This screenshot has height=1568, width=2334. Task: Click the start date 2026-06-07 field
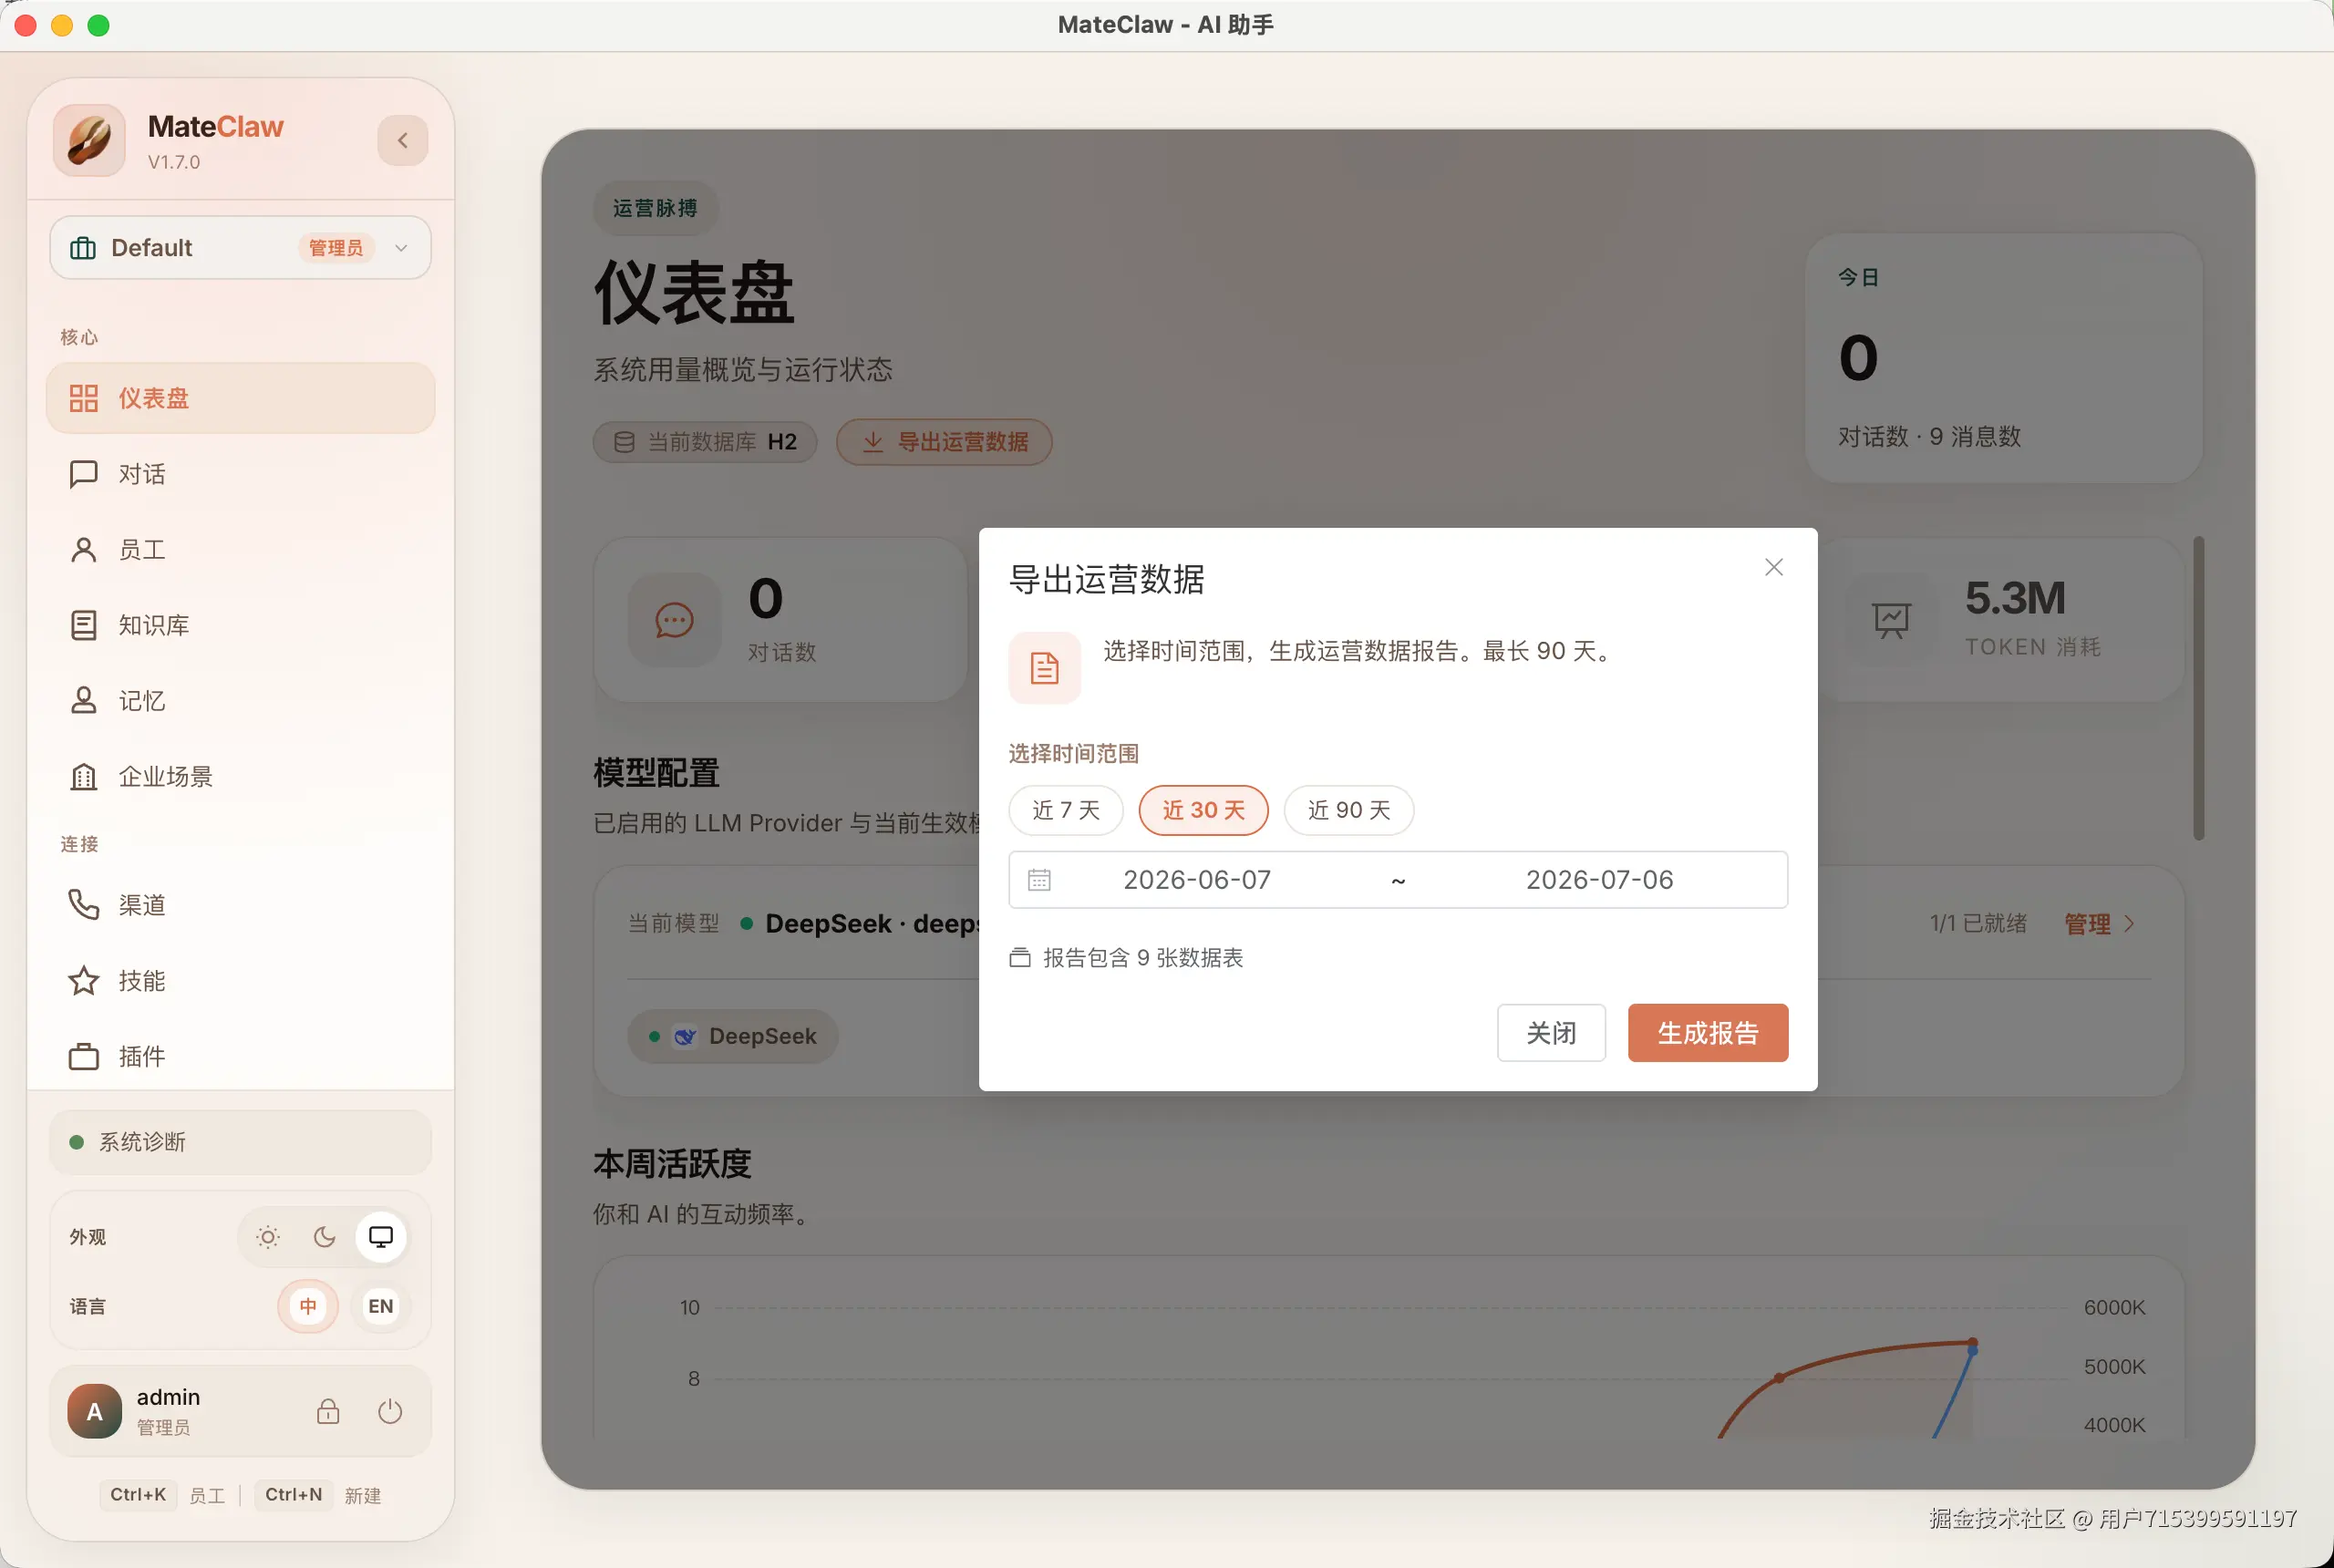[1197, 880]
